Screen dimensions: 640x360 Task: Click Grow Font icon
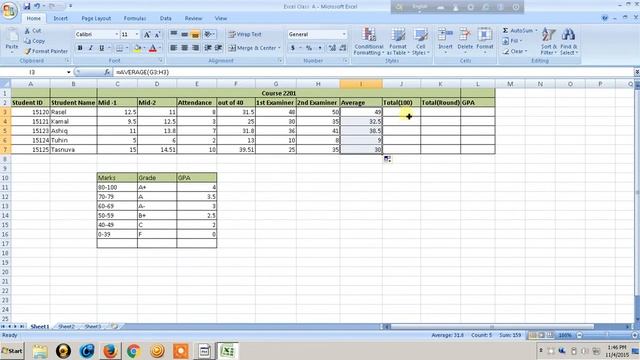click(147, 35)
